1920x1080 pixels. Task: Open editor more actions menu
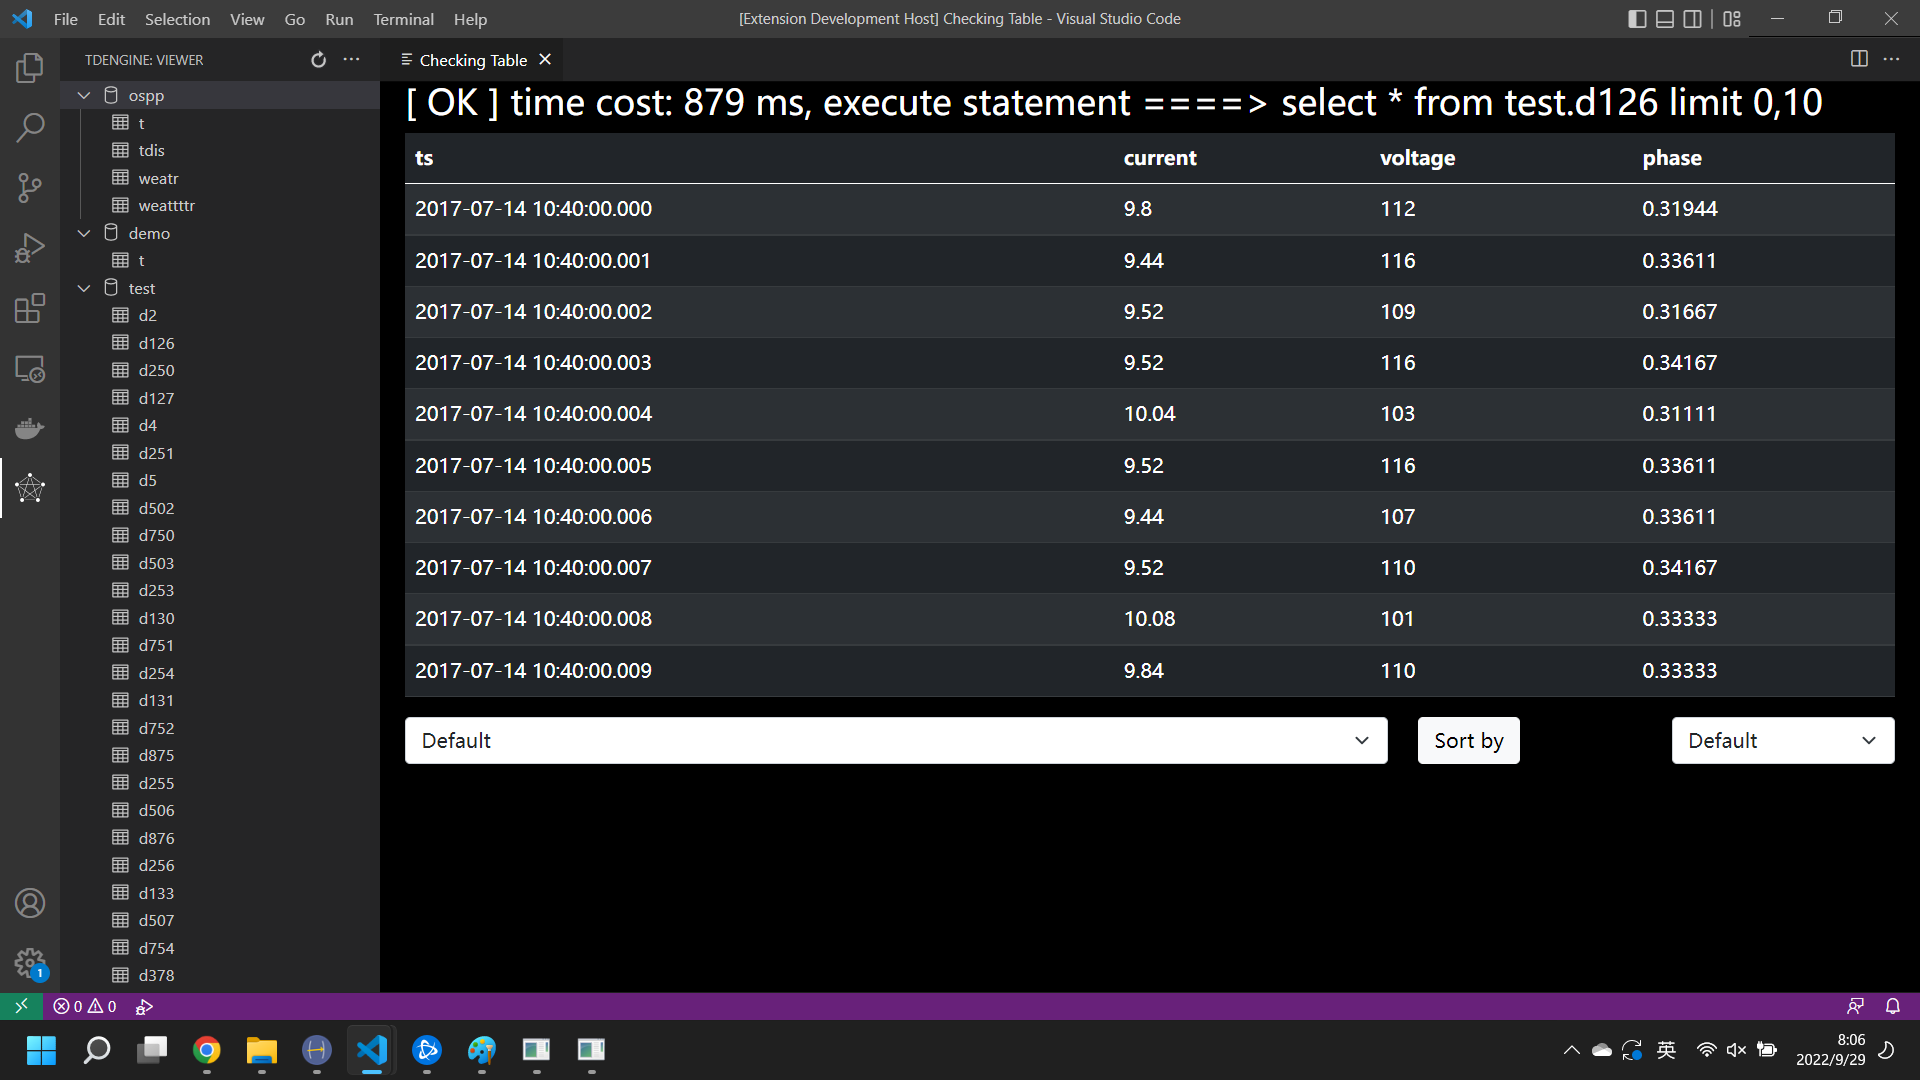point(1891,59)
